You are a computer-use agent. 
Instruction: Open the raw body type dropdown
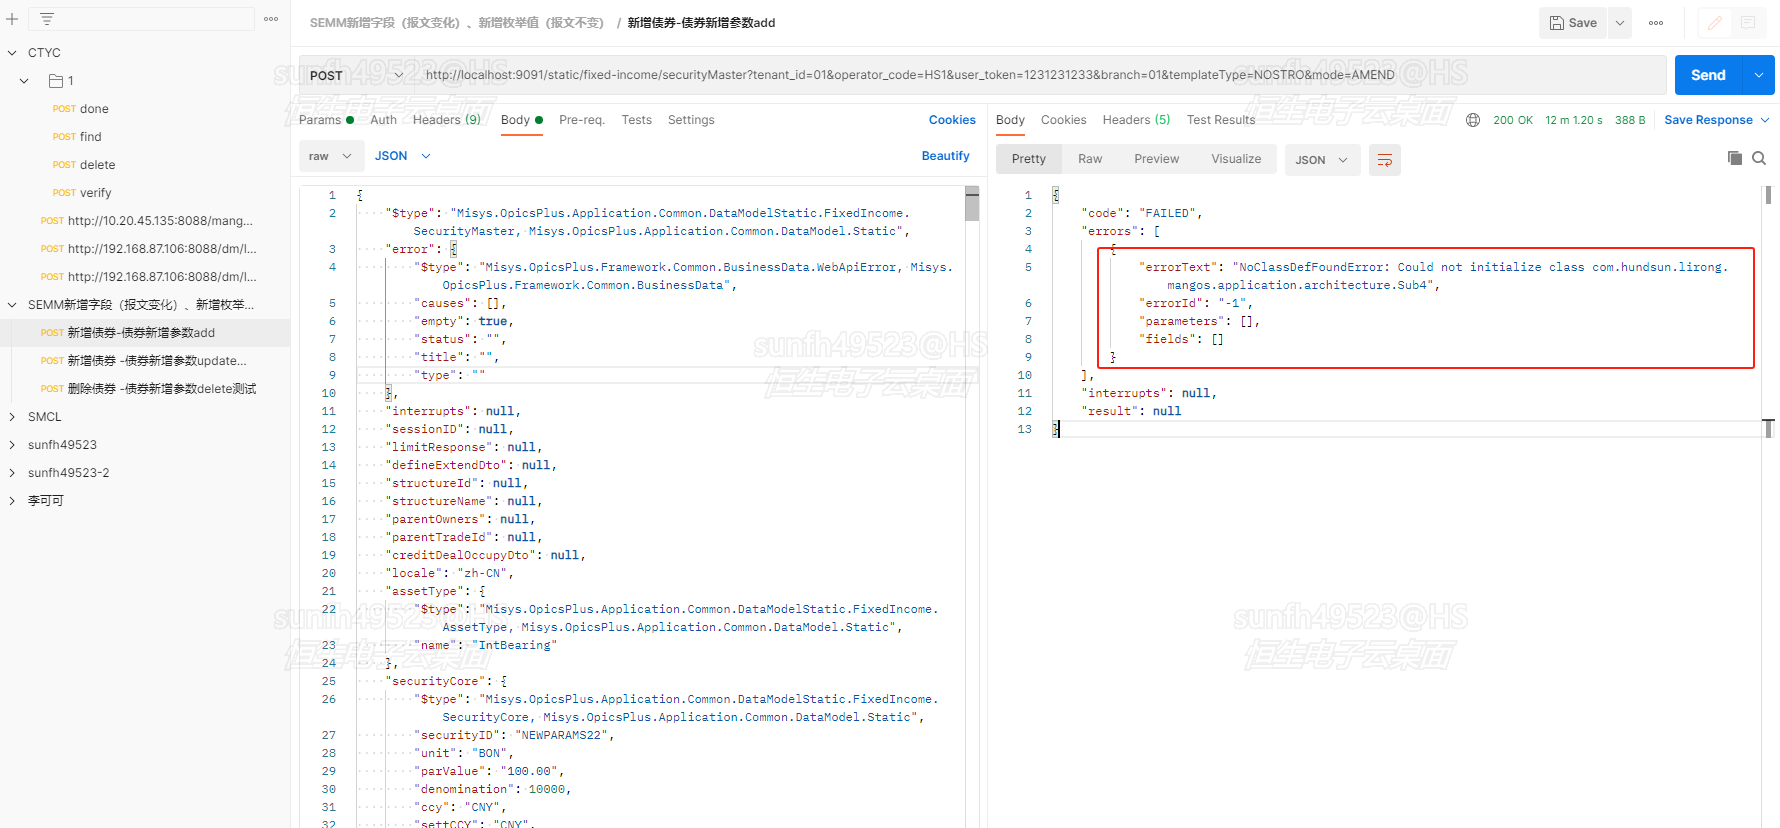click(330, 156)
